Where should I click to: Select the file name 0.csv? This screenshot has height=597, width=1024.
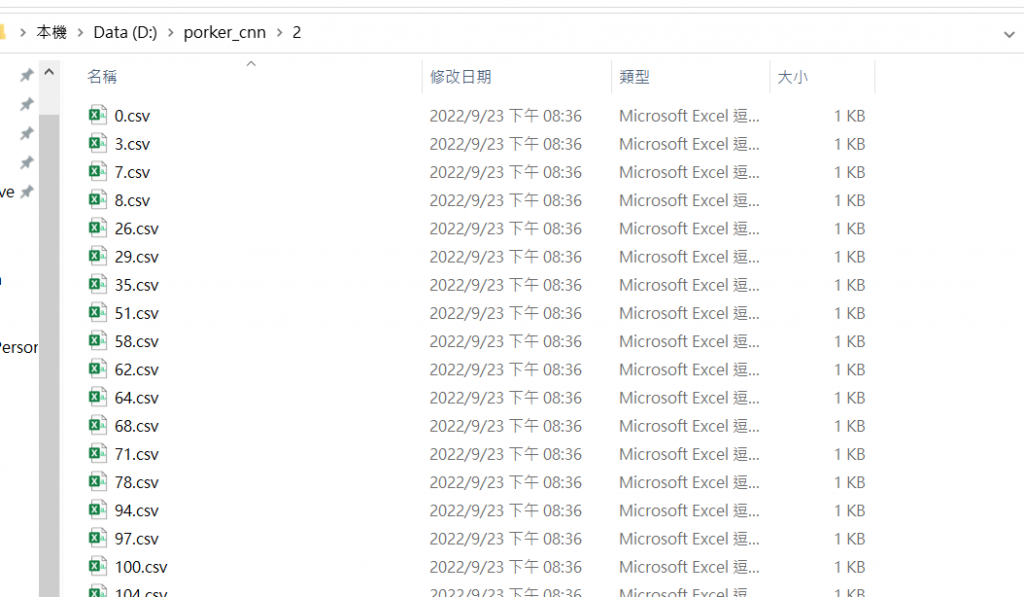click(132, 116)
